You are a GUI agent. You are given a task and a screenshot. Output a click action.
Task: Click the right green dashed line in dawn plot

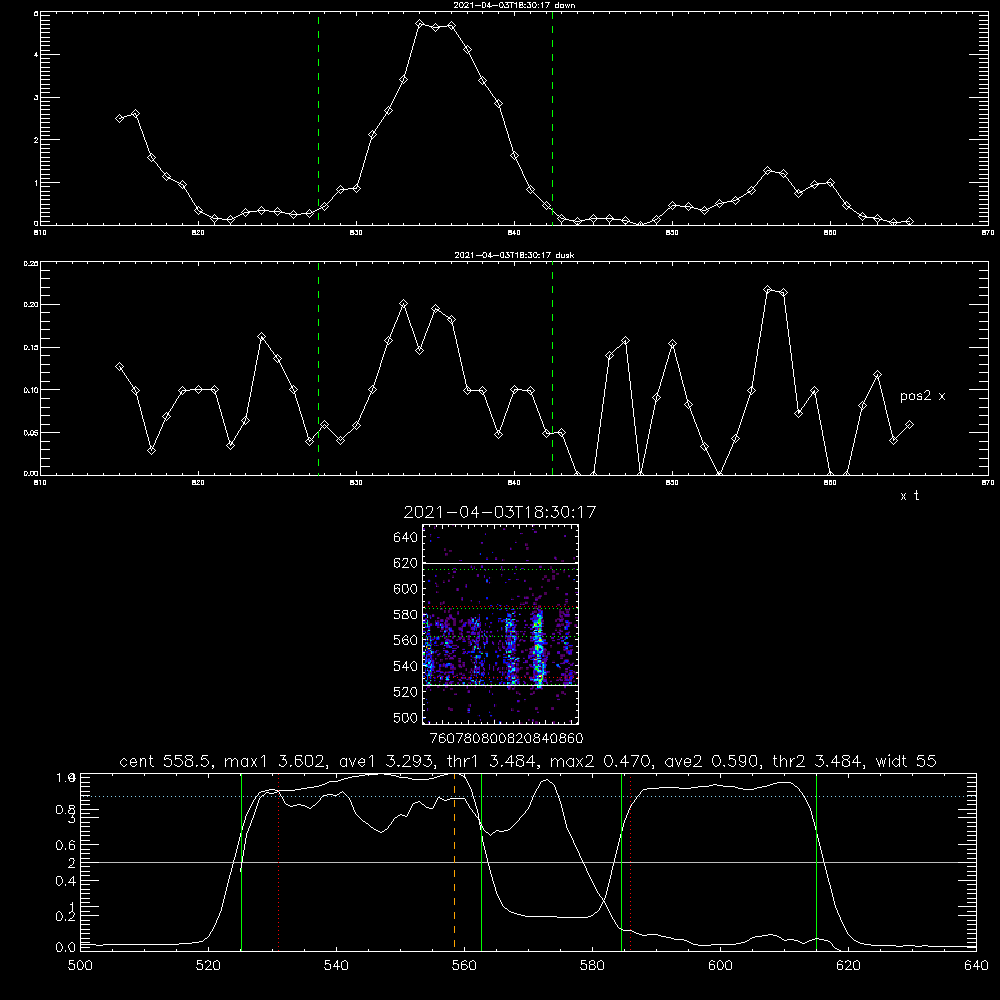pos(552,118)
